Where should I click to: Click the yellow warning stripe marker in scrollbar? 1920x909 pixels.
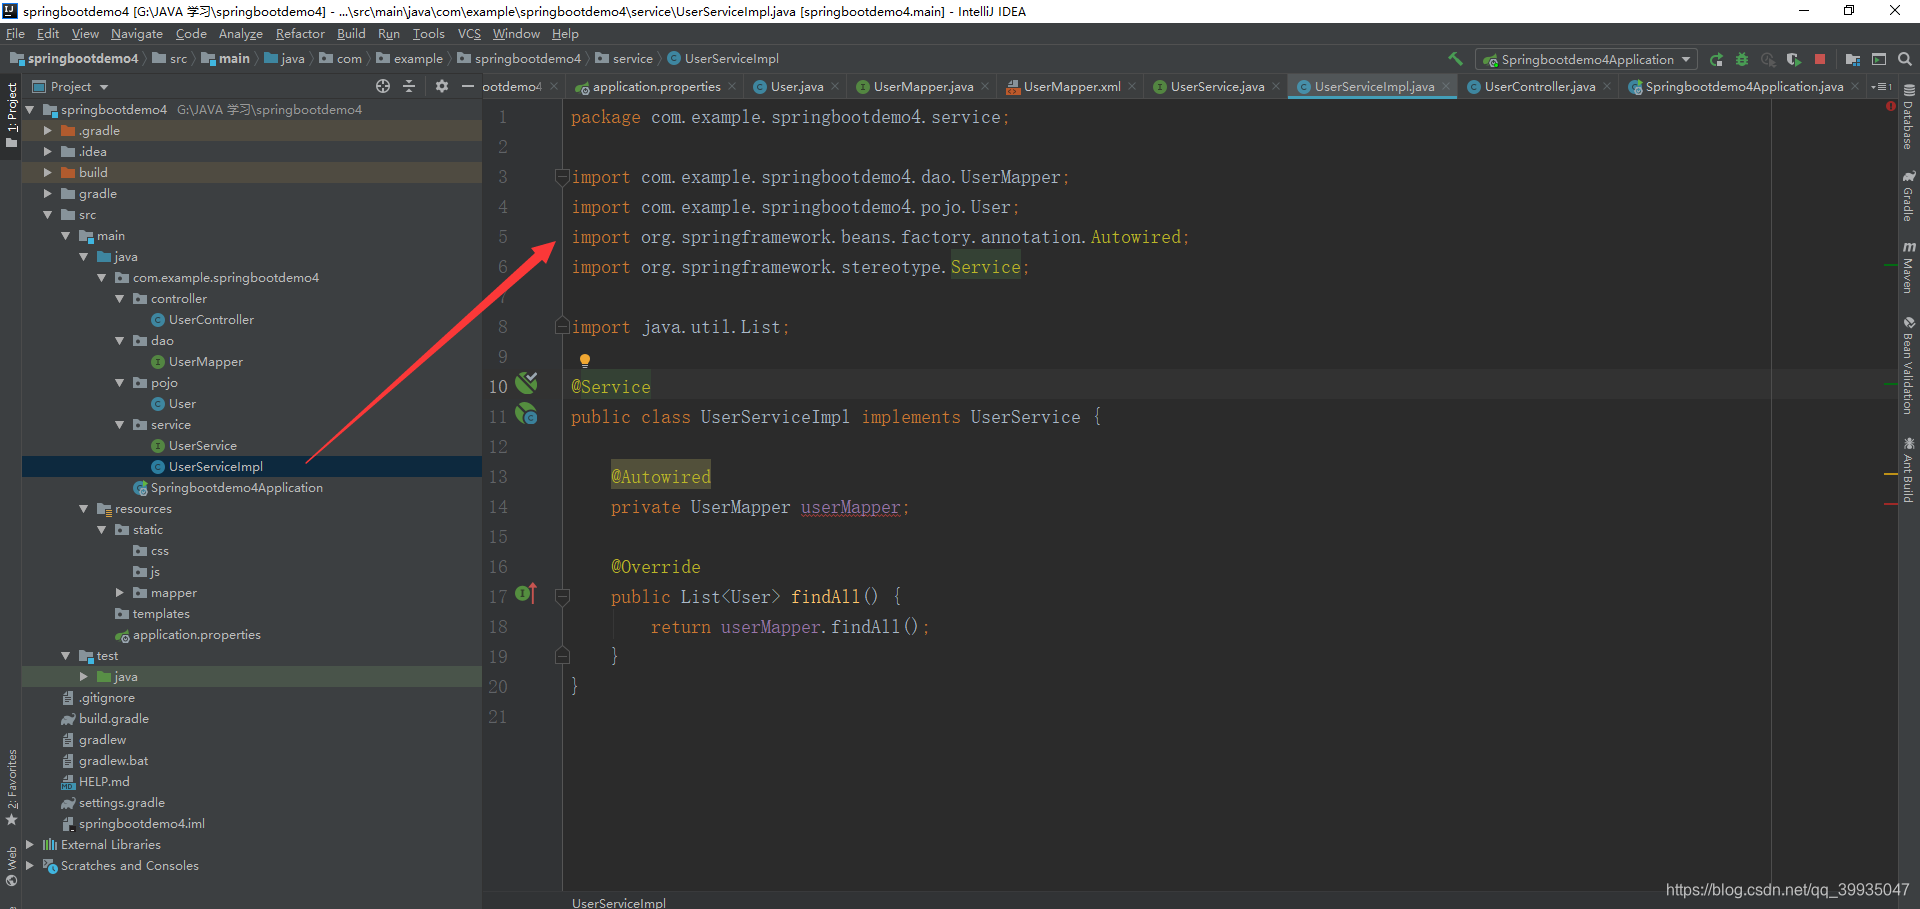pos(1890,473)
